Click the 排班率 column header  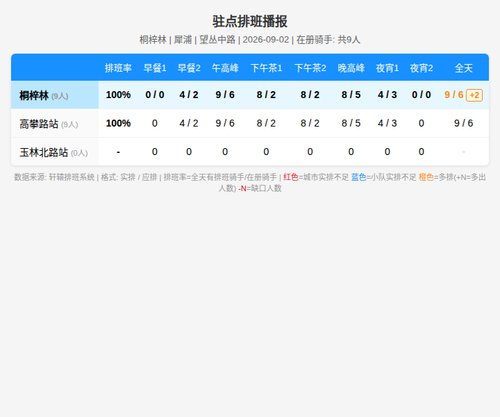[118, 68]
